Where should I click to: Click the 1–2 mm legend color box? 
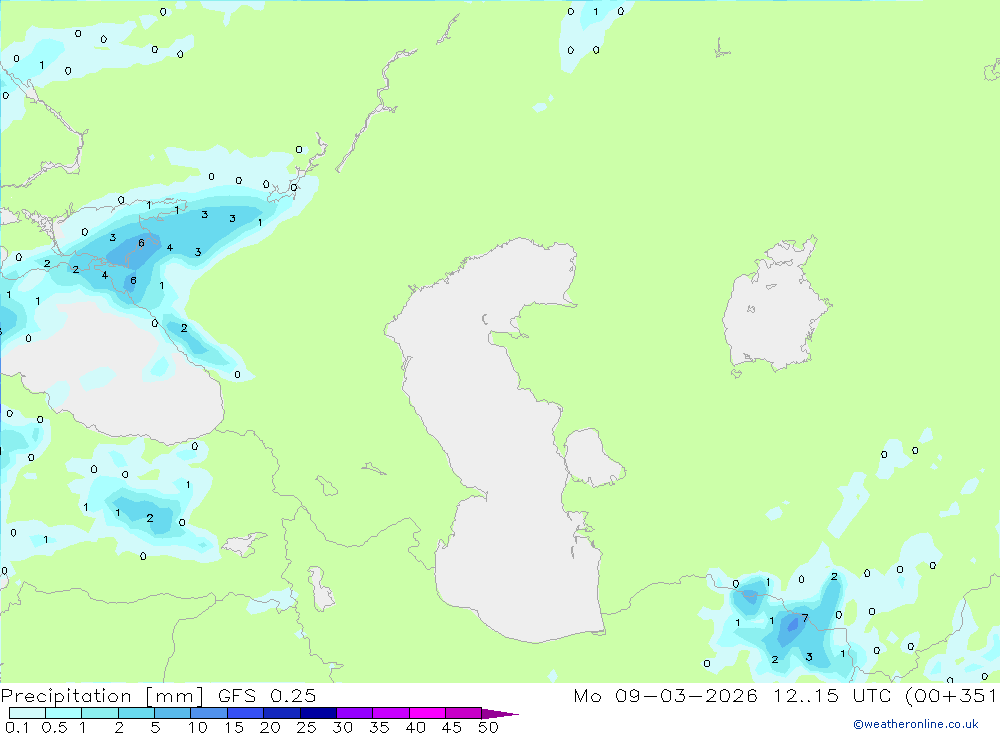pyautogui.click(x=99, y=713)
